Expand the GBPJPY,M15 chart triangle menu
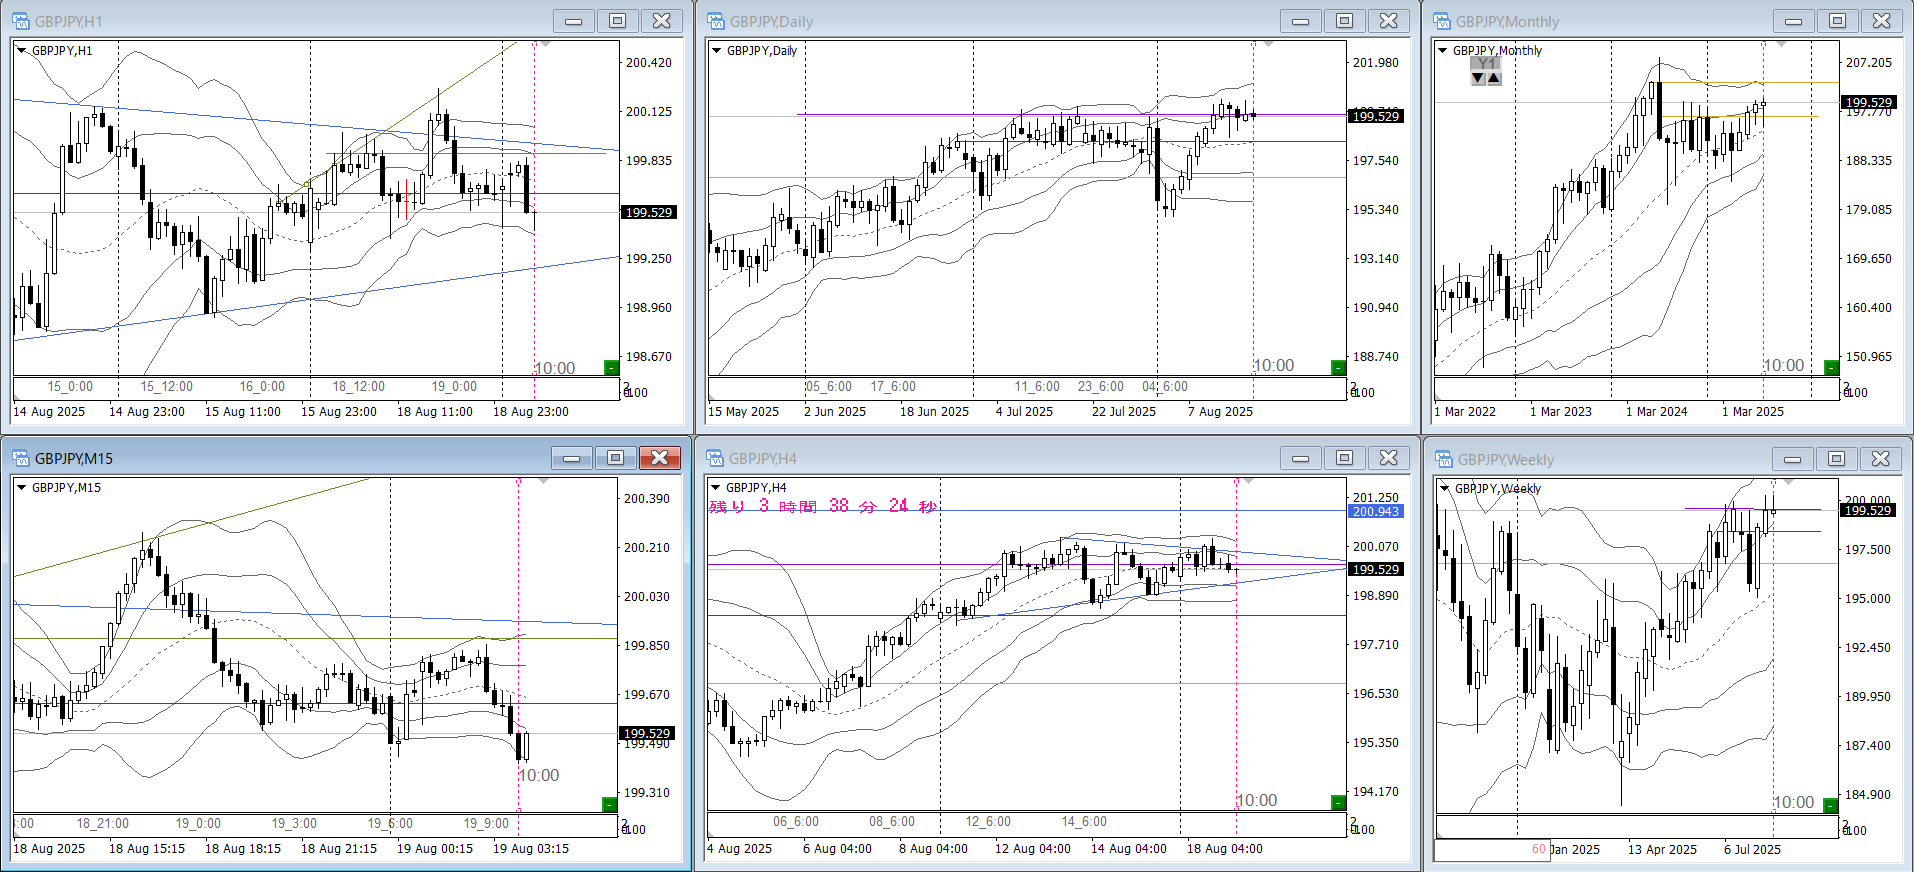The image size is (1914, 872). (x=21, y=487)
